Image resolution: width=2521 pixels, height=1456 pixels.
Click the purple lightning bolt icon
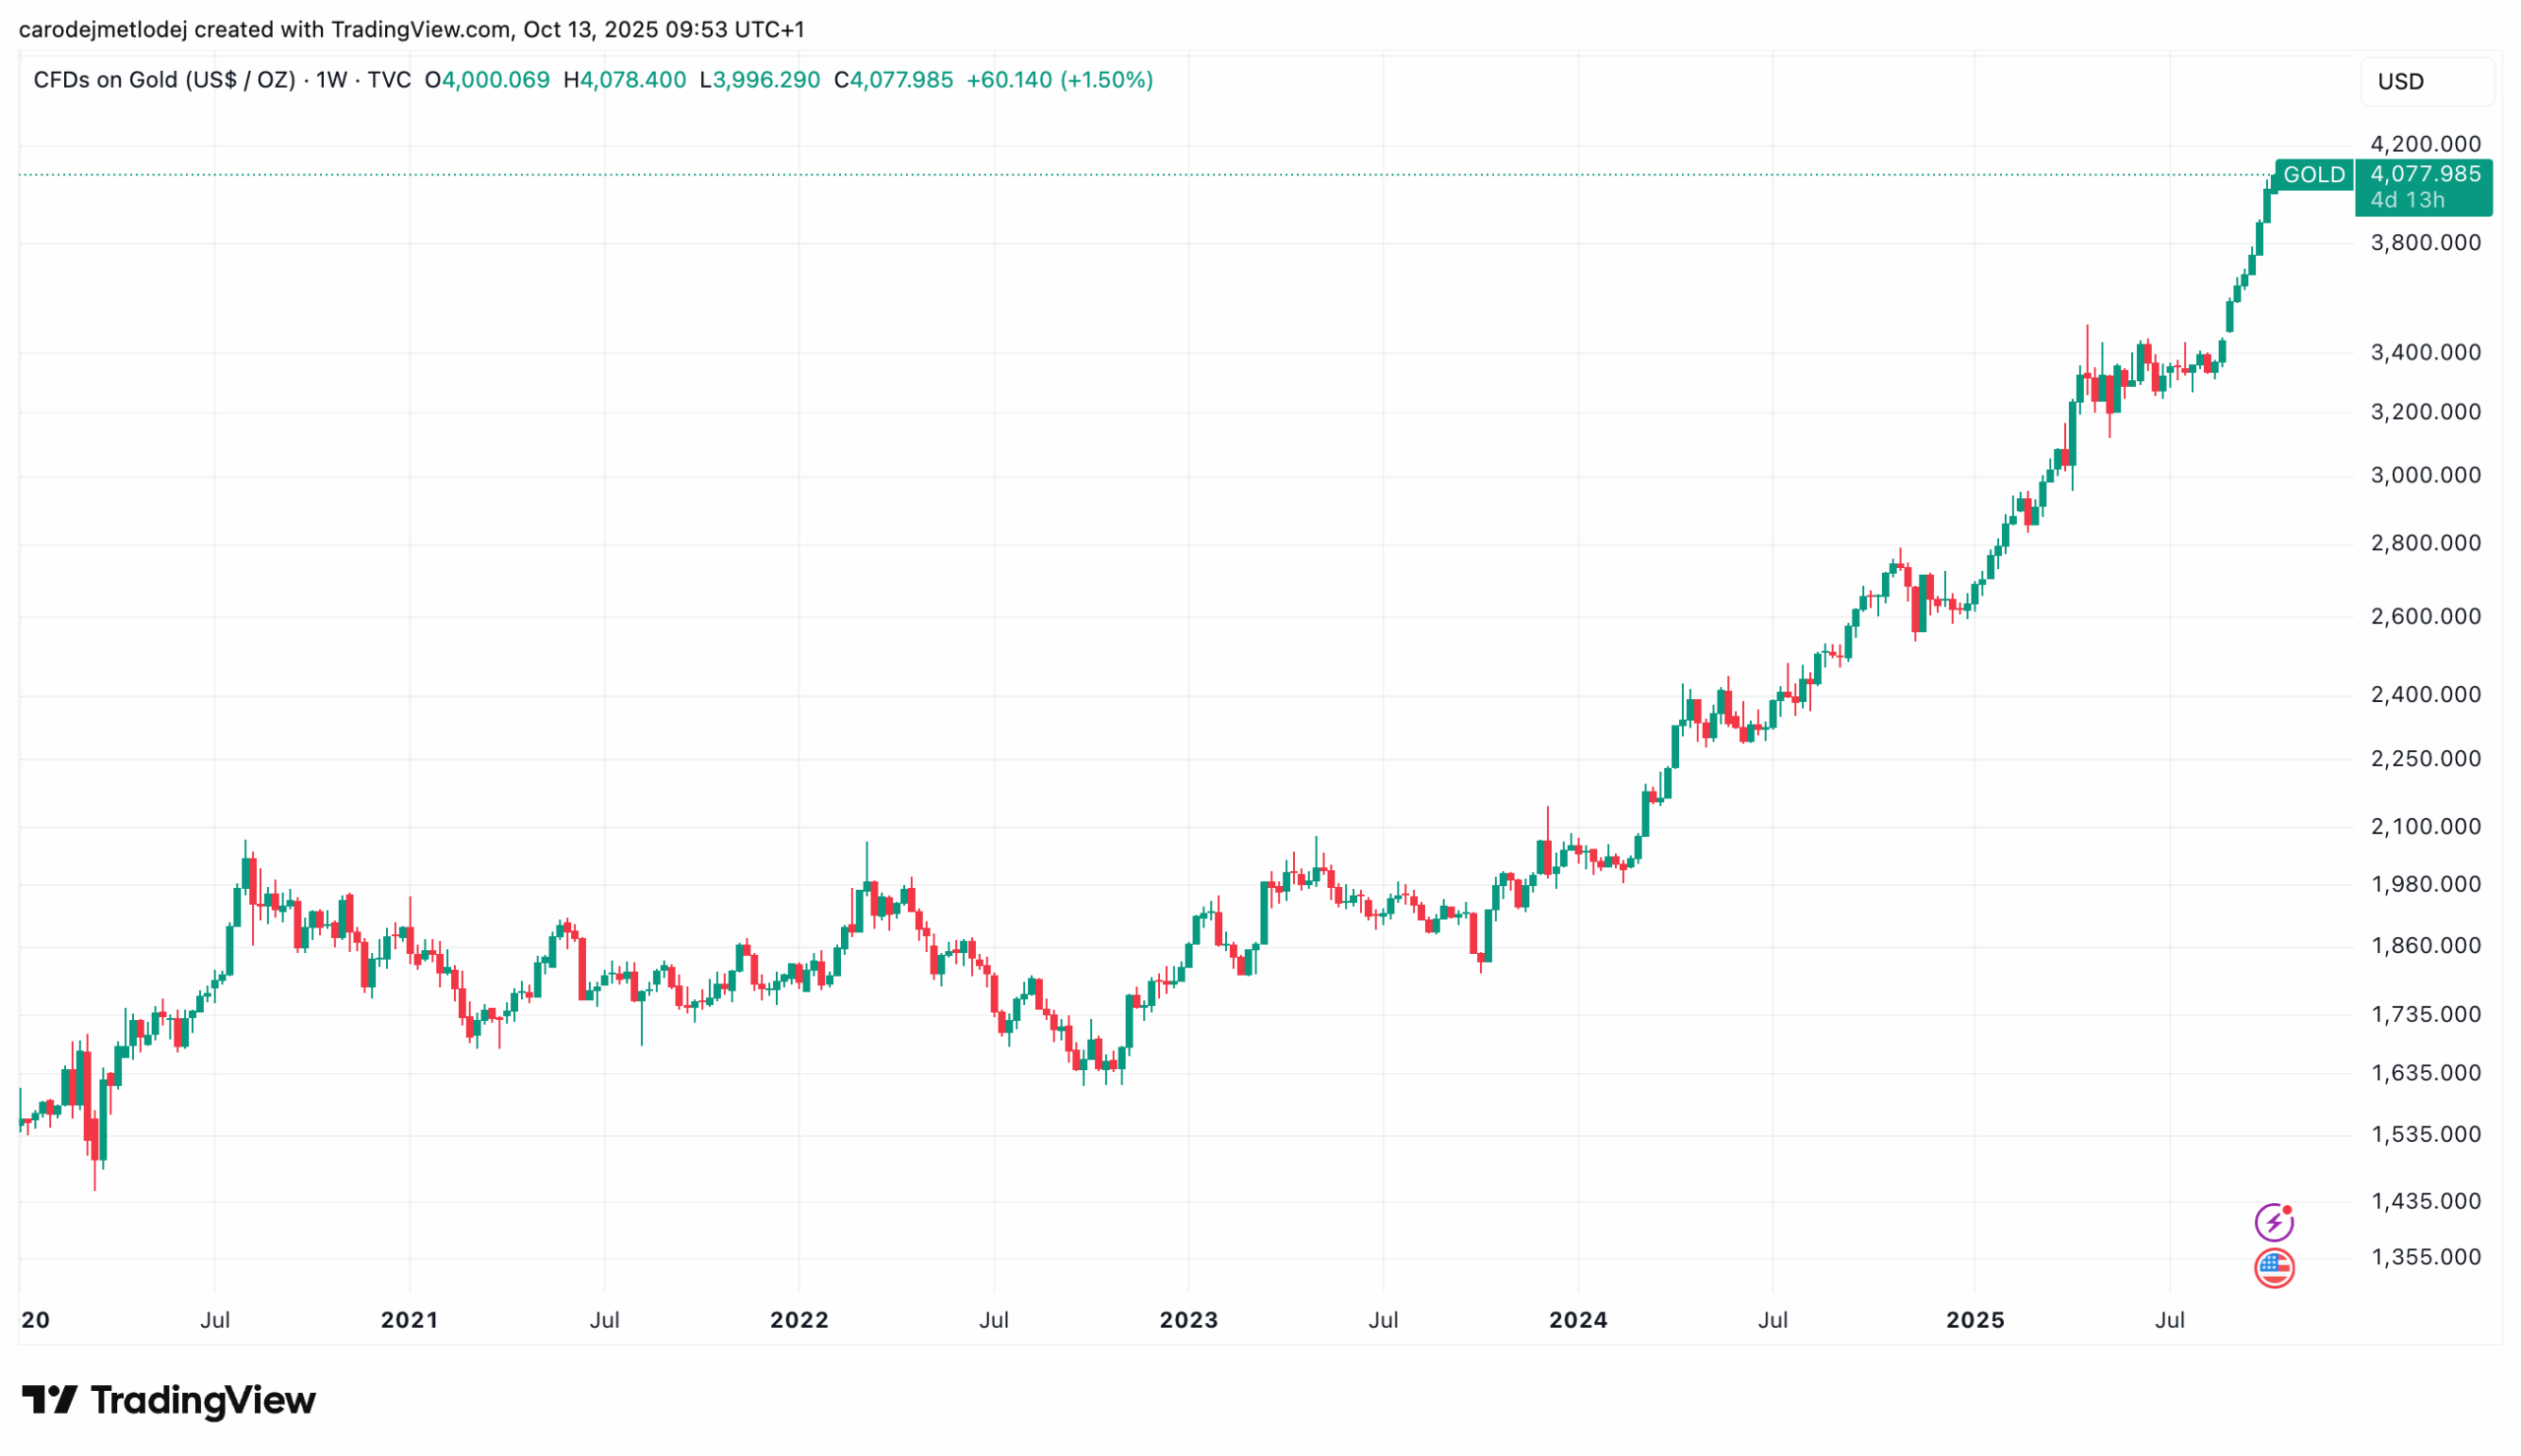point(2273,1221)
